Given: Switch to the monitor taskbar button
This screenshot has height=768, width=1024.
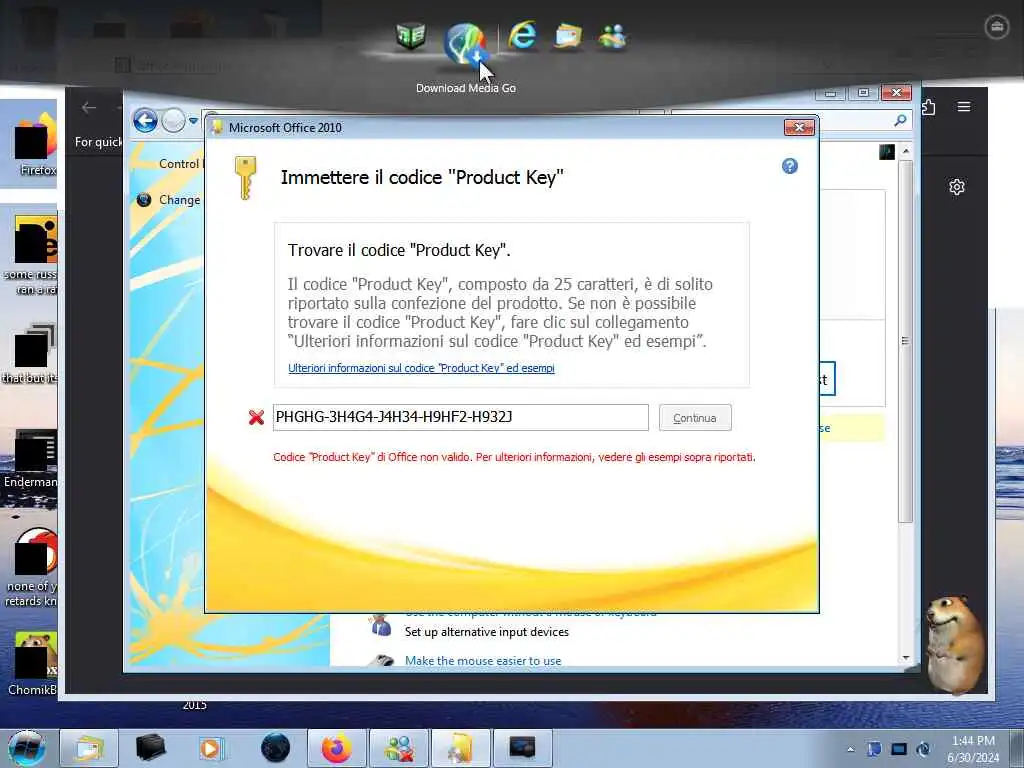Looking at the screenshot, I should point(522,748).
